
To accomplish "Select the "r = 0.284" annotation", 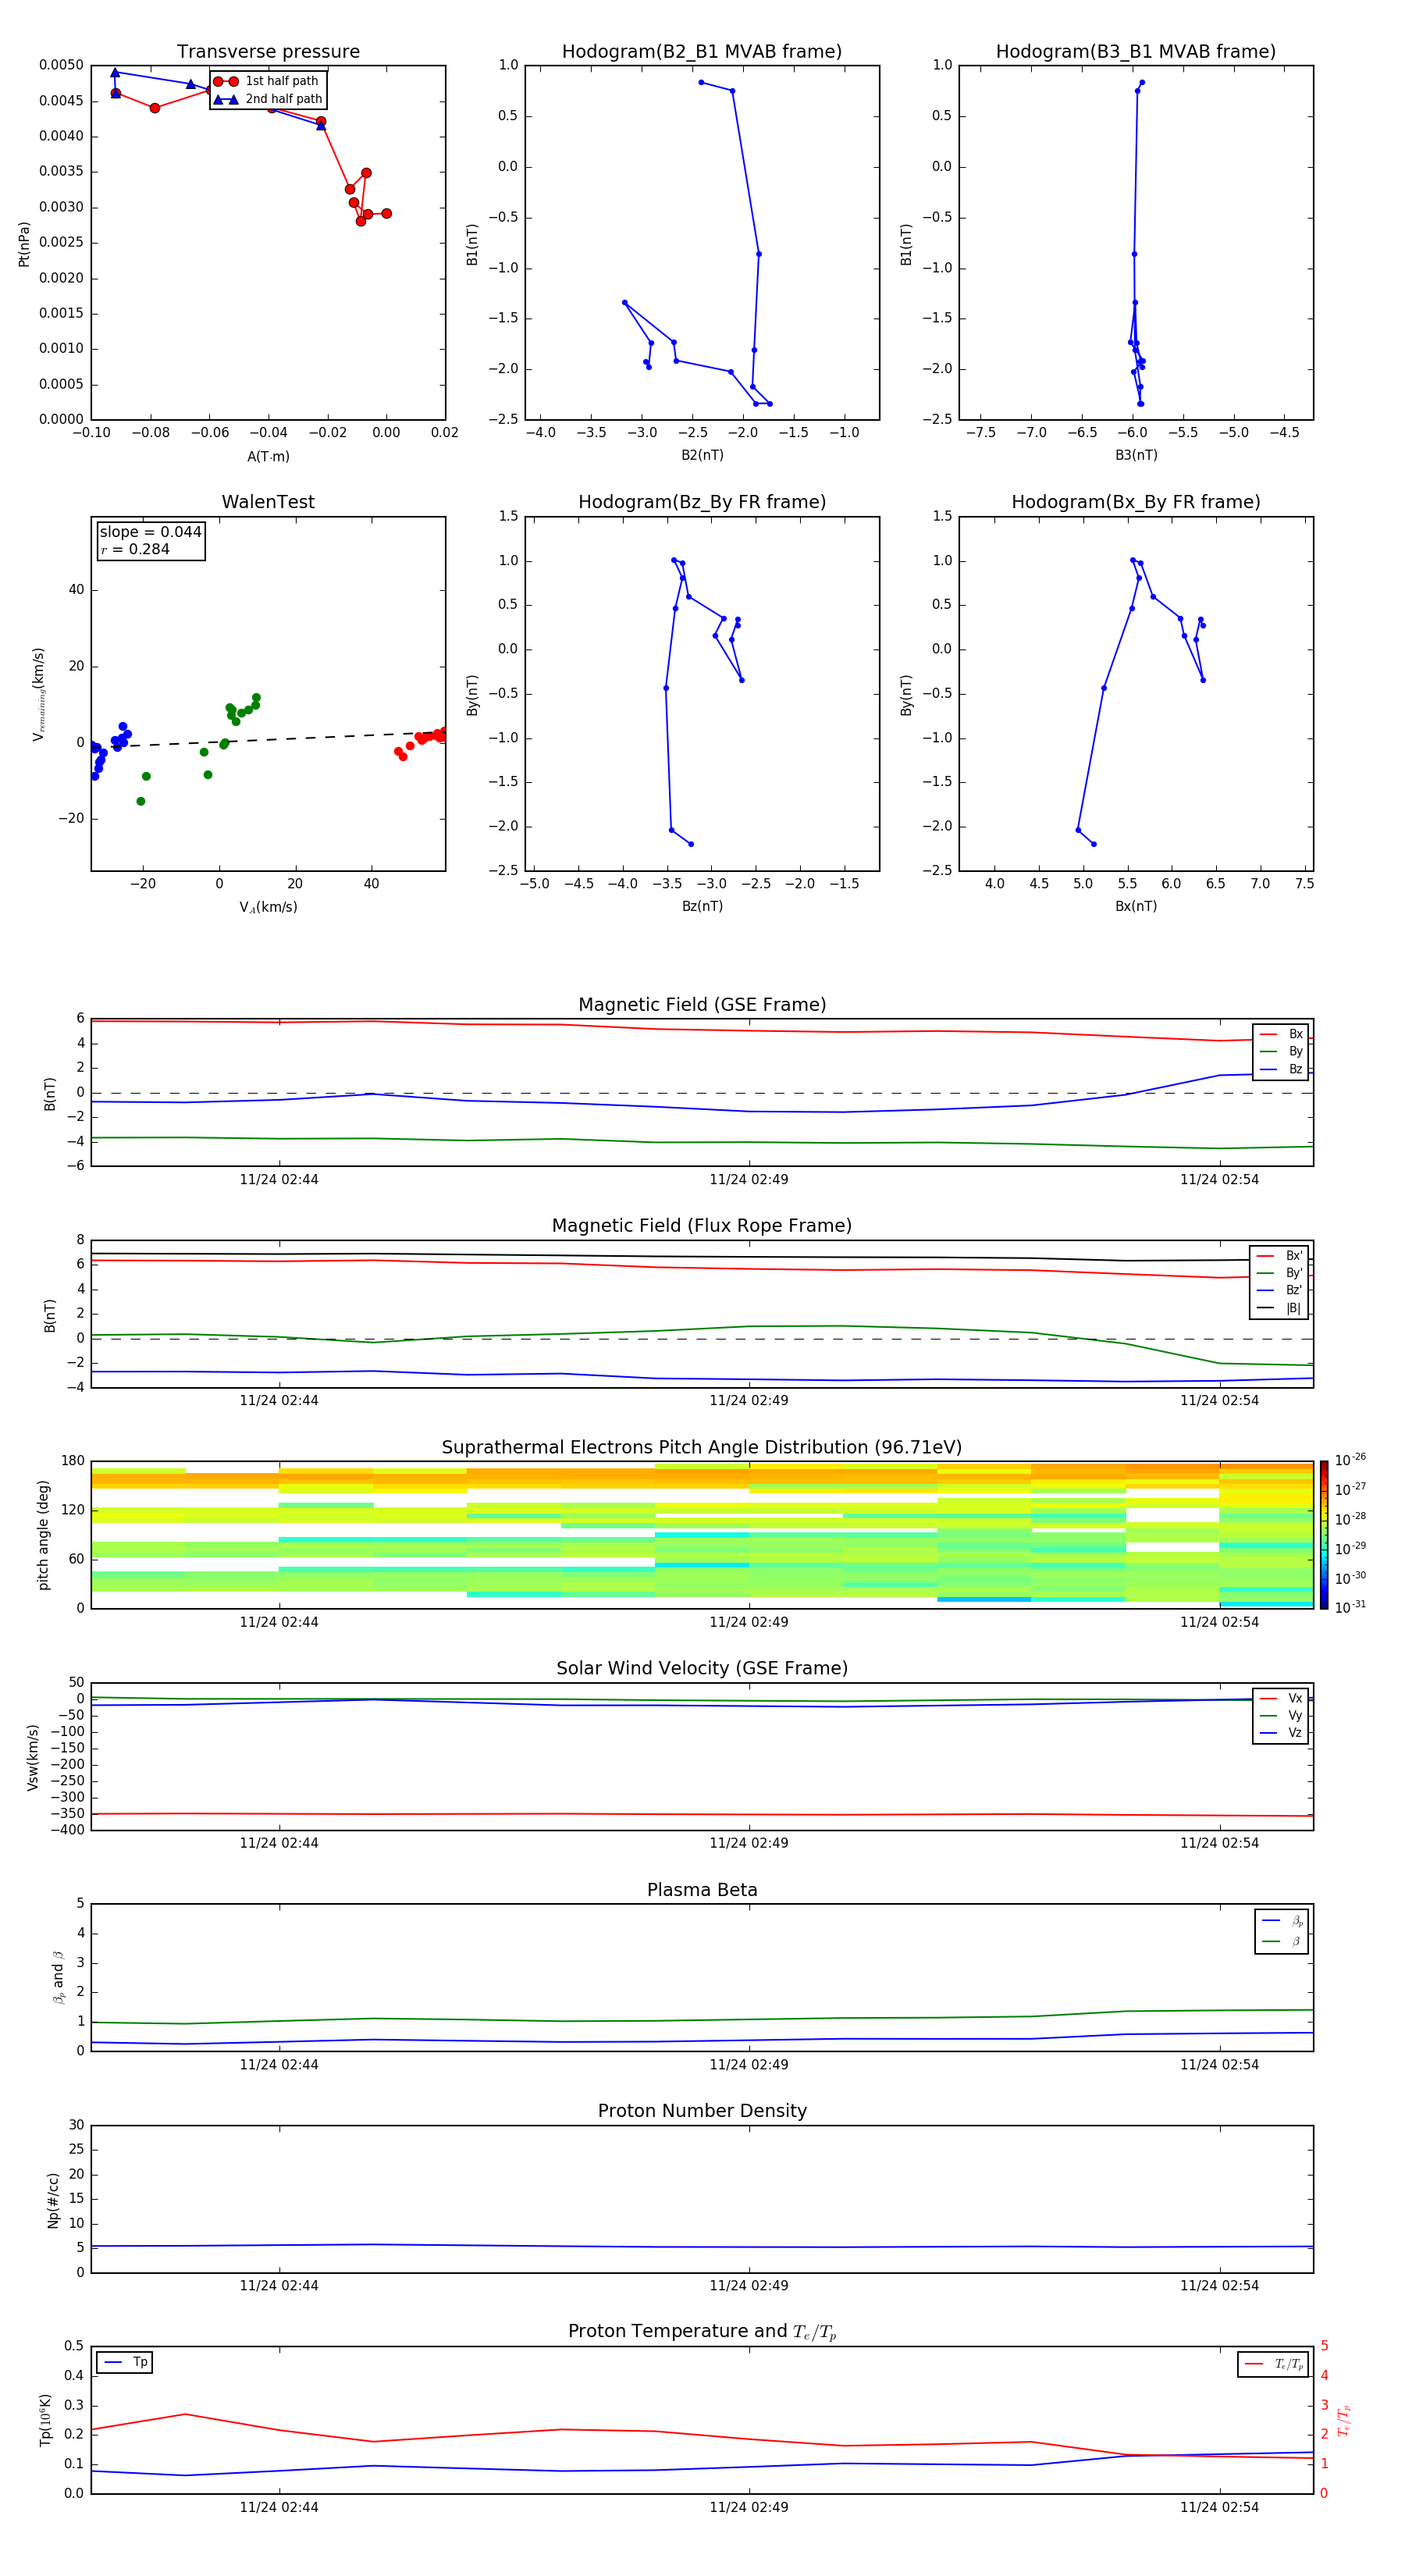I will [135, 550].
